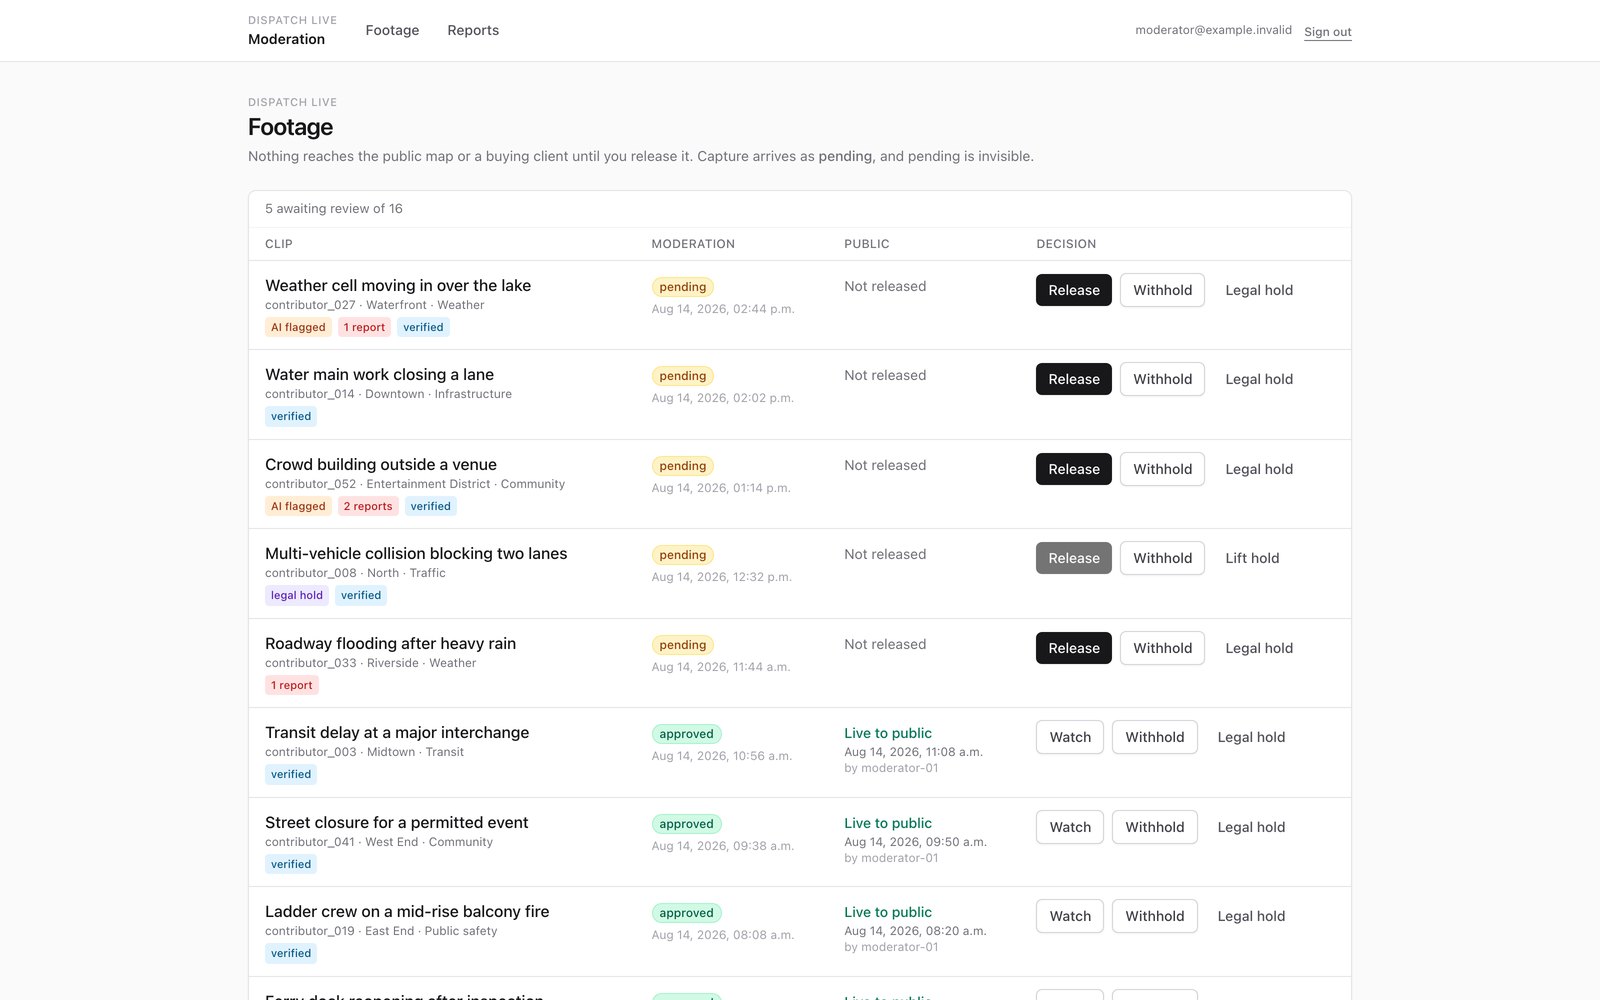Click the '1 report' tag on Weather cell clip
The height and width of the screenshot is (1000, 1600).
tap(364, 327)
